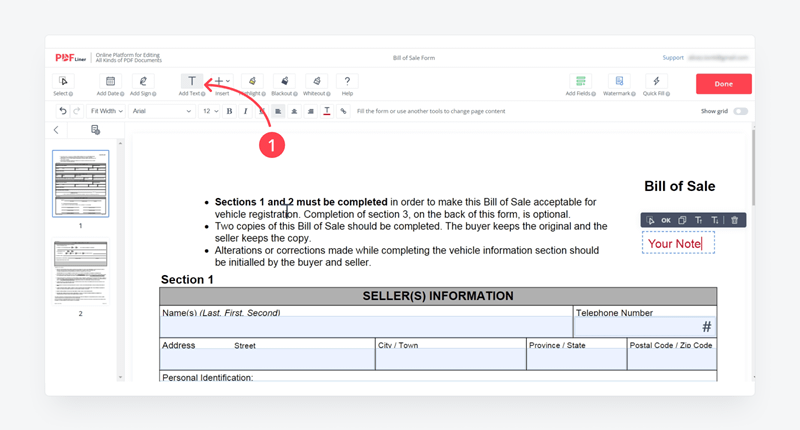Open Help from the toolbar
Viewport: 800px width, 430px height.
coord(347,82)
